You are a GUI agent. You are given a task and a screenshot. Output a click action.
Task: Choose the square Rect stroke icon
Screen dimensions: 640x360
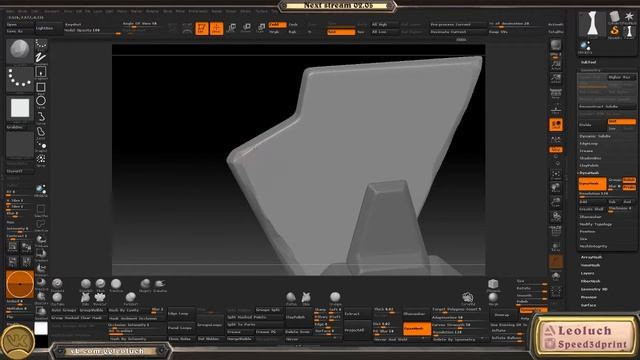(41, 87)
